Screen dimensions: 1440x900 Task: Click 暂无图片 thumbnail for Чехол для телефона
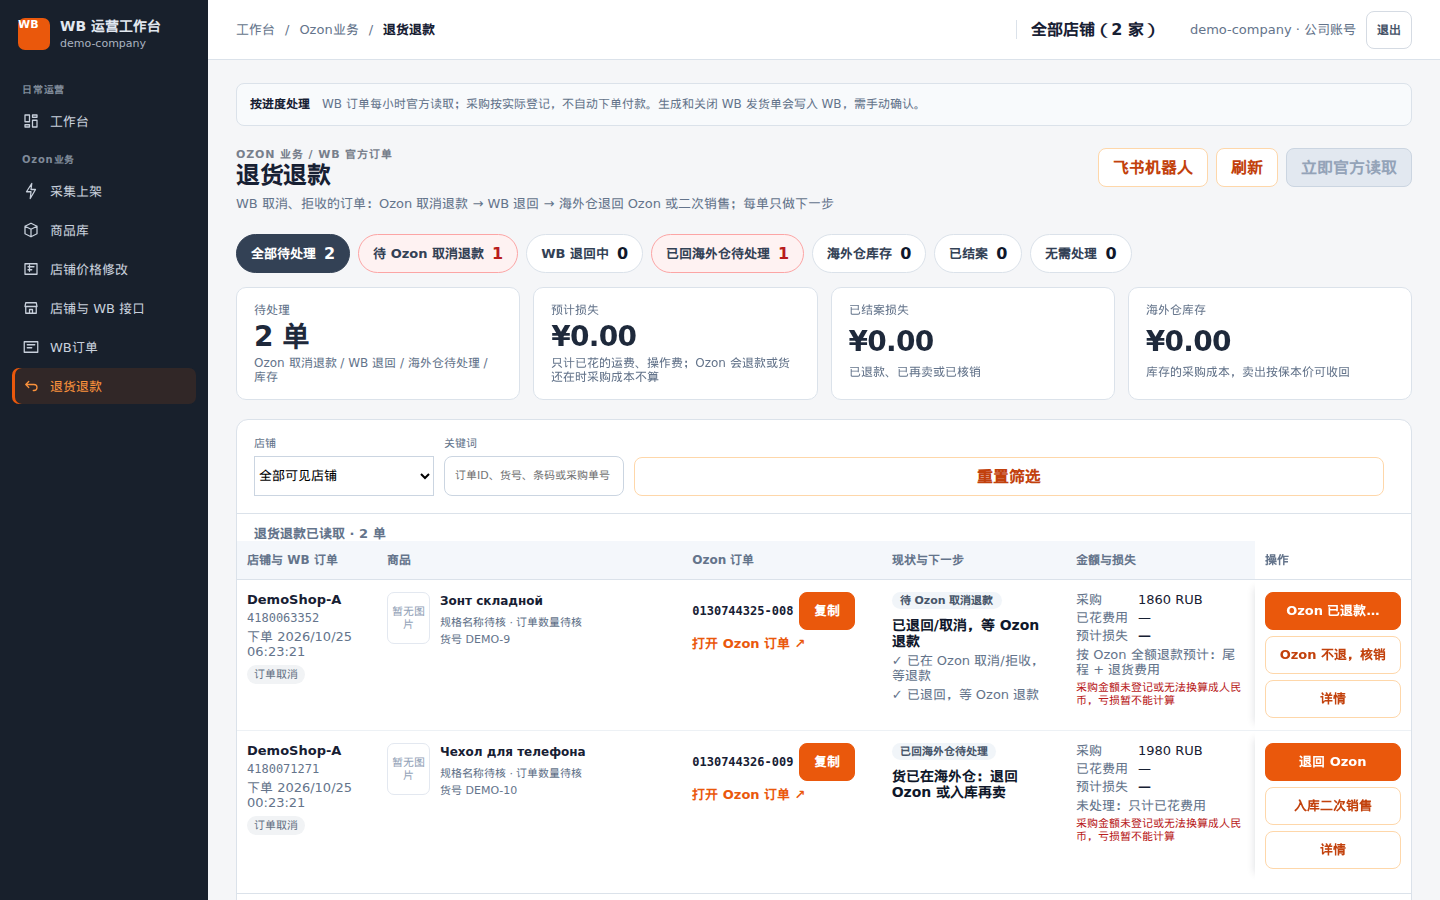pos(408,769)
